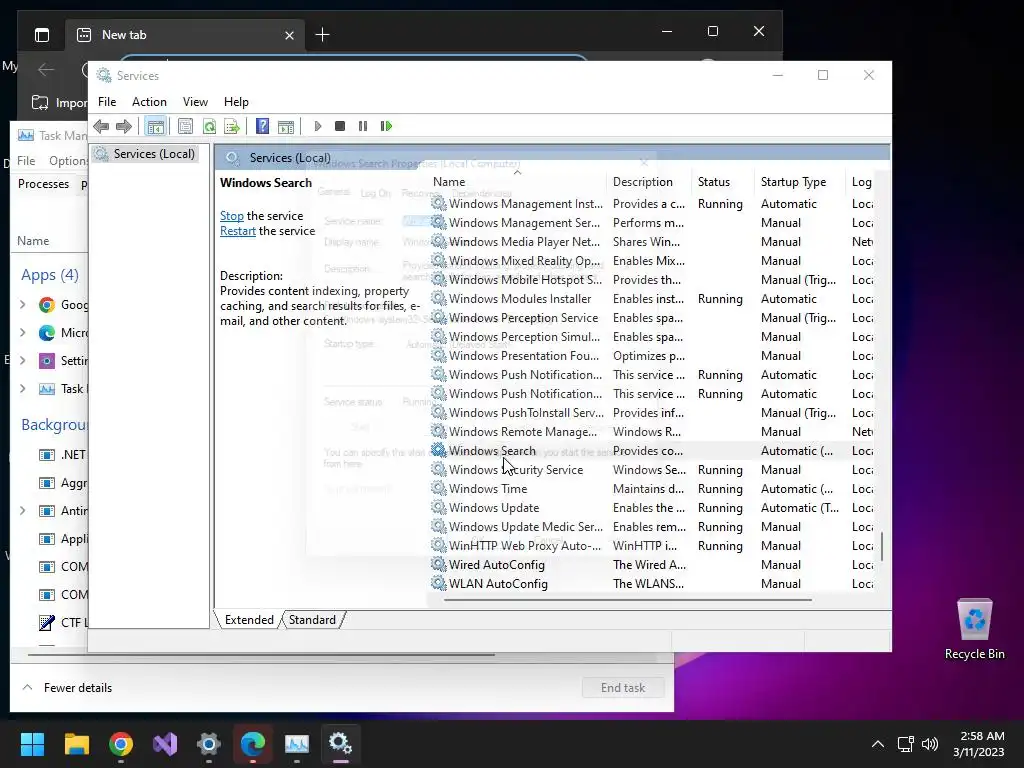Open the File menu in Services
The image size is (1024, 768).
(x=107, y=102)
